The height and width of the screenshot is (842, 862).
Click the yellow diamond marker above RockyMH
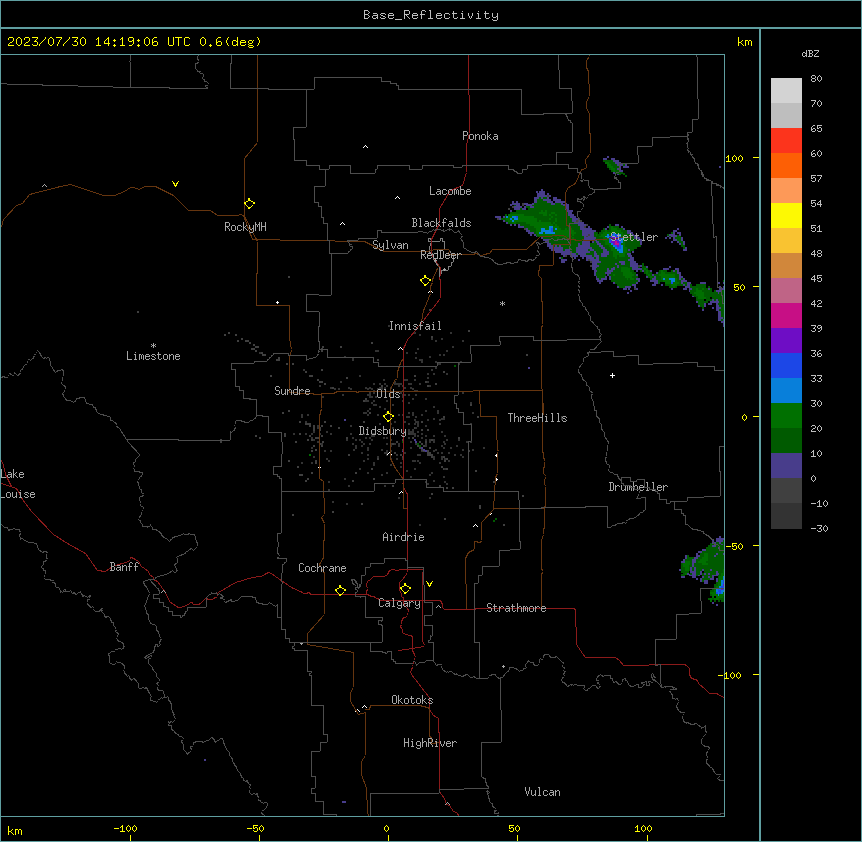pyautogui.click(x=249, y=204)
